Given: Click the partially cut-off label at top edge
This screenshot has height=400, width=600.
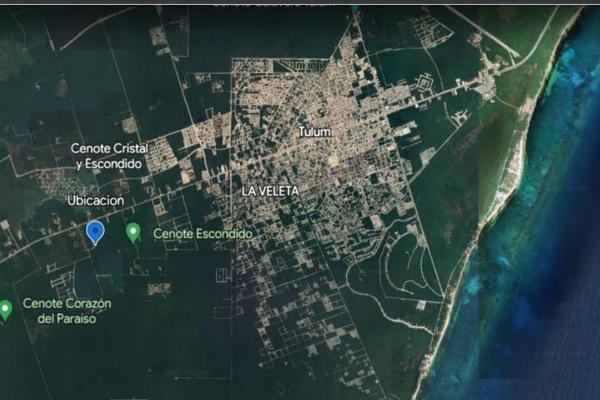Looking at the screenshot, I should (270, 4).
